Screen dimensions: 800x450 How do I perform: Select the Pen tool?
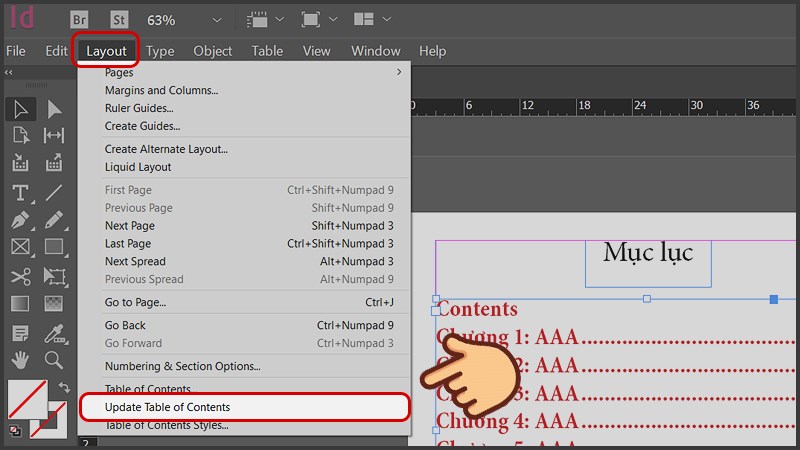20,220
